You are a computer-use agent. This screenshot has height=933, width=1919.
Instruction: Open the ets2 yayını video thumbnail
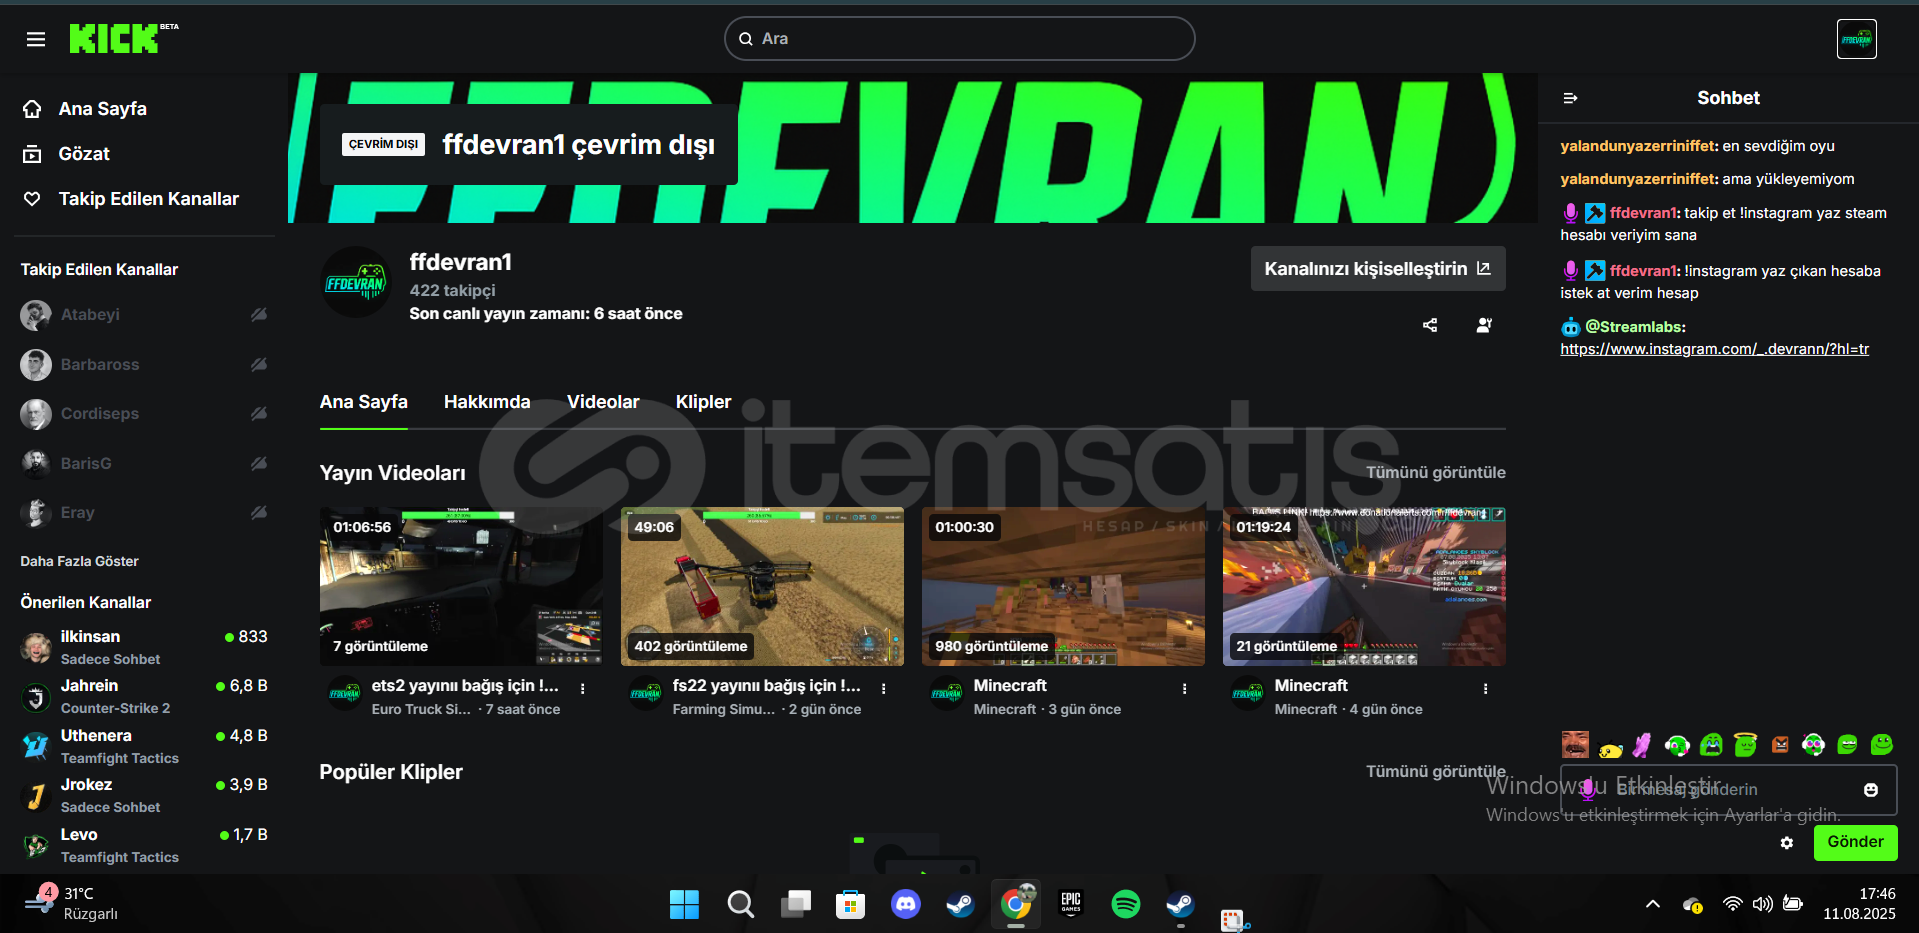coord(461,586)
